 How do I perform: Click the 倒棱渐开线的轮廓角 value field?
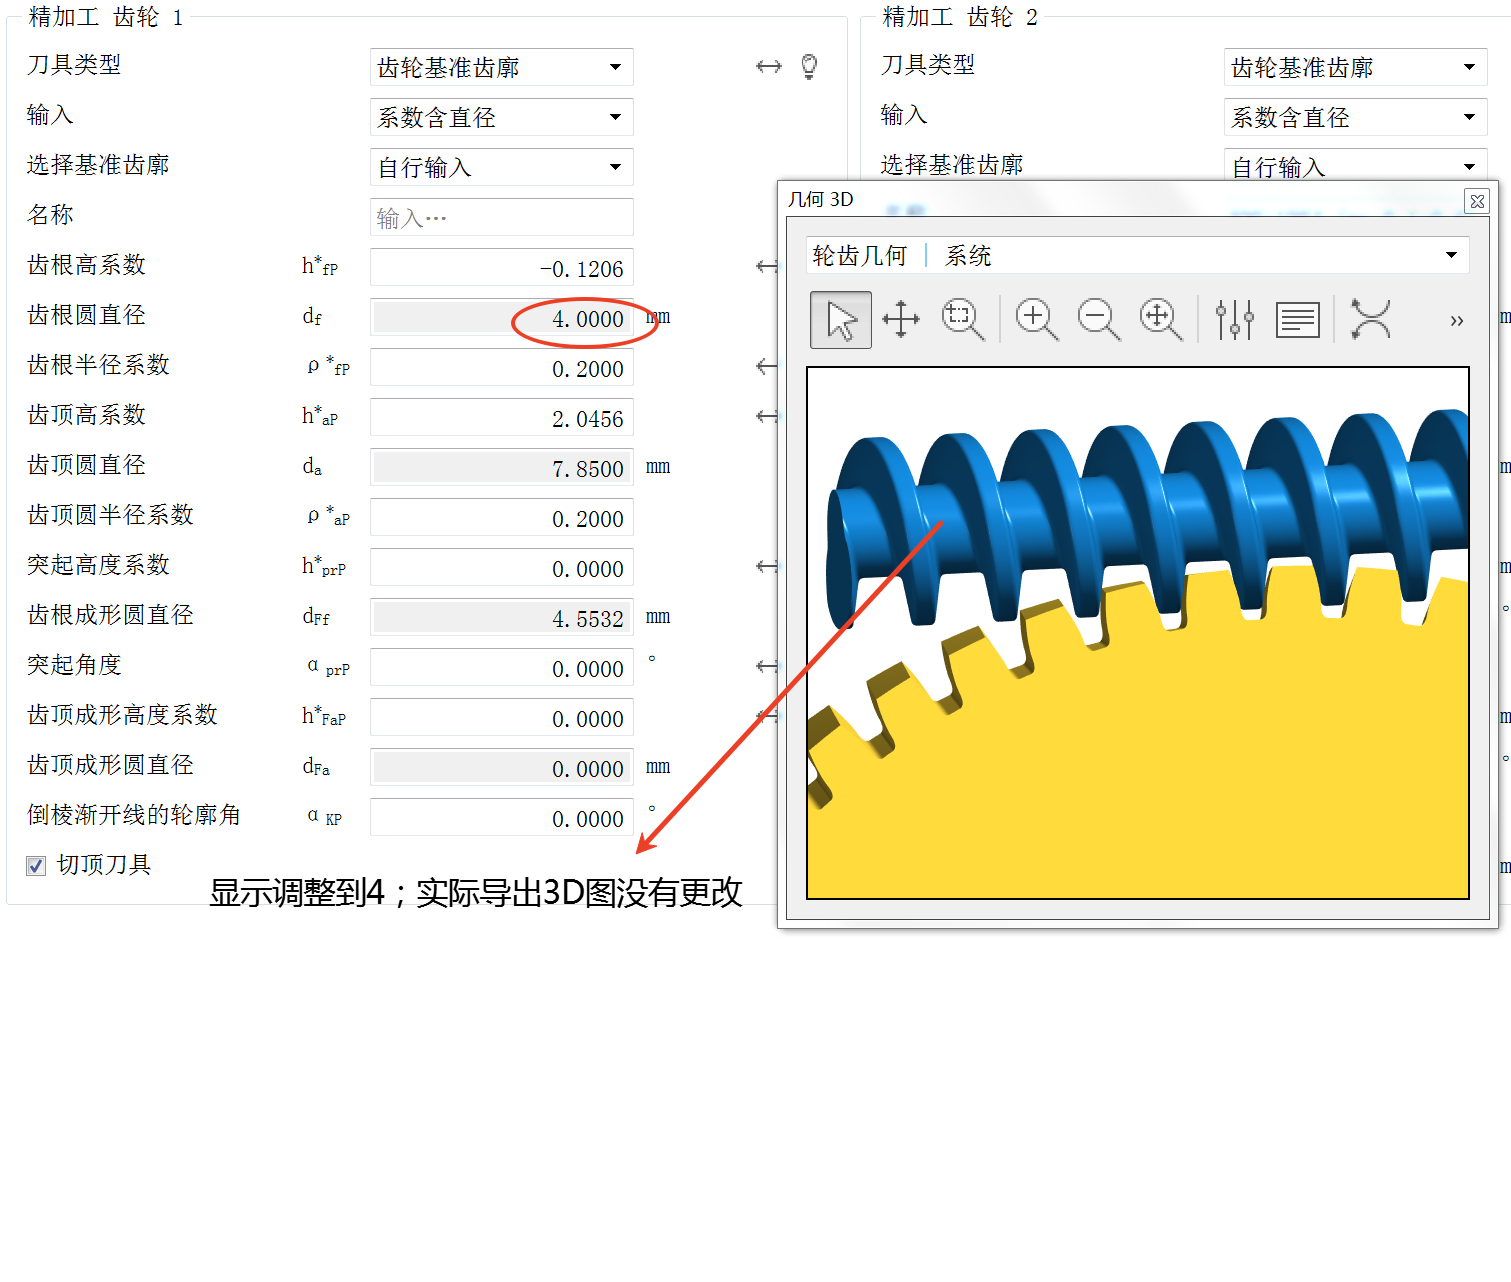click(502, 817)
